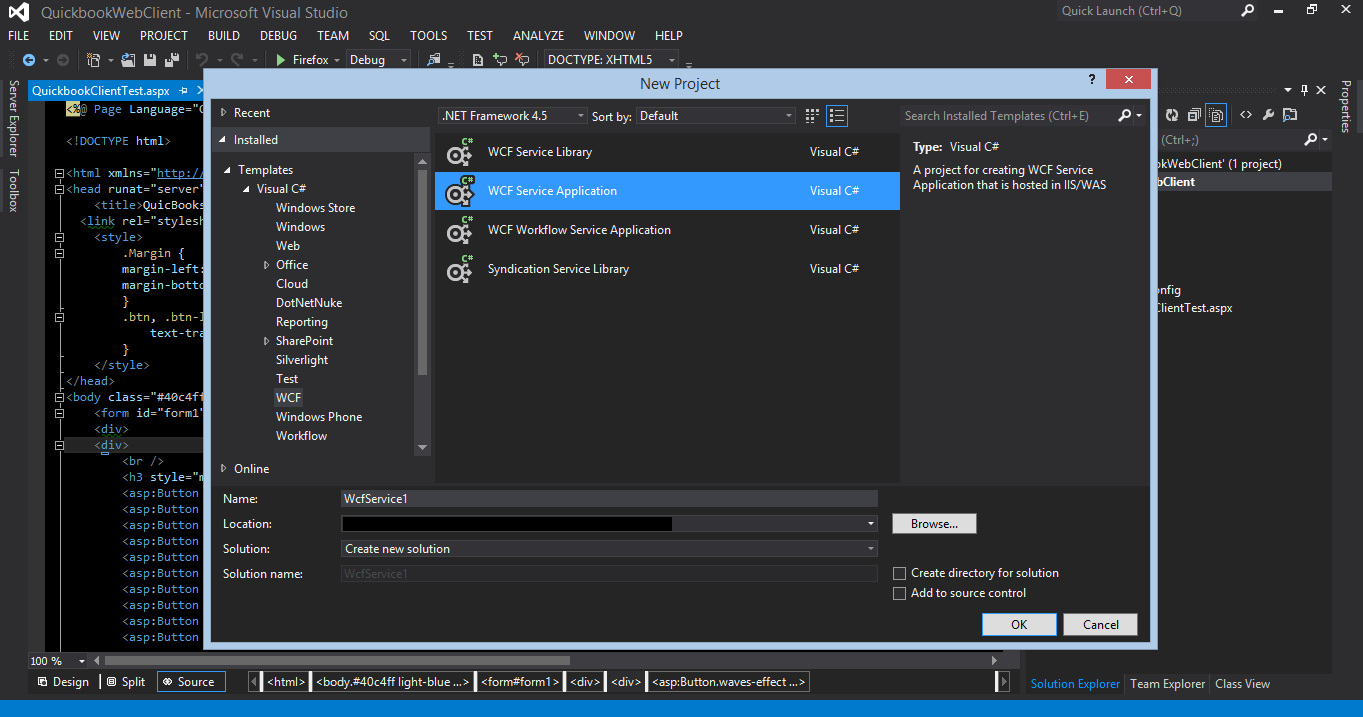Click the Quick Launch search magnifier icon
This screenshot has height=717, width=1363.
tap(1247, 10)
